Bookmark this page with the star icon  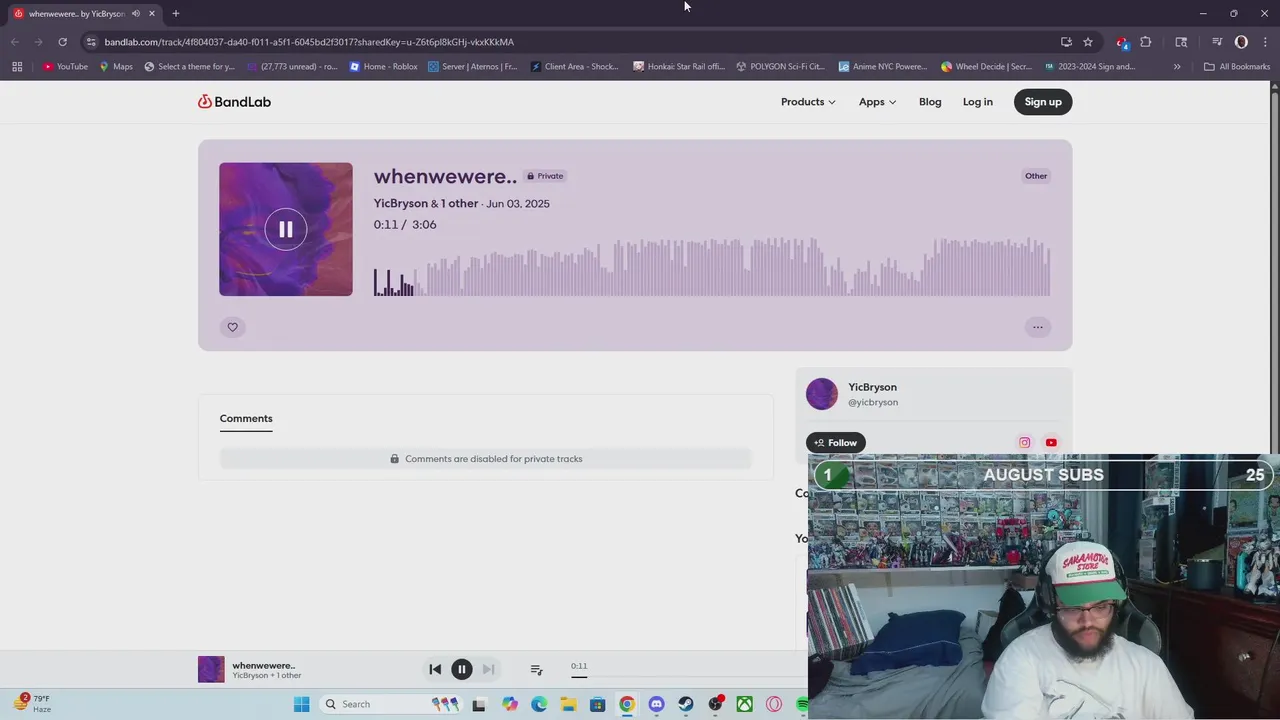click(1088, 42)
